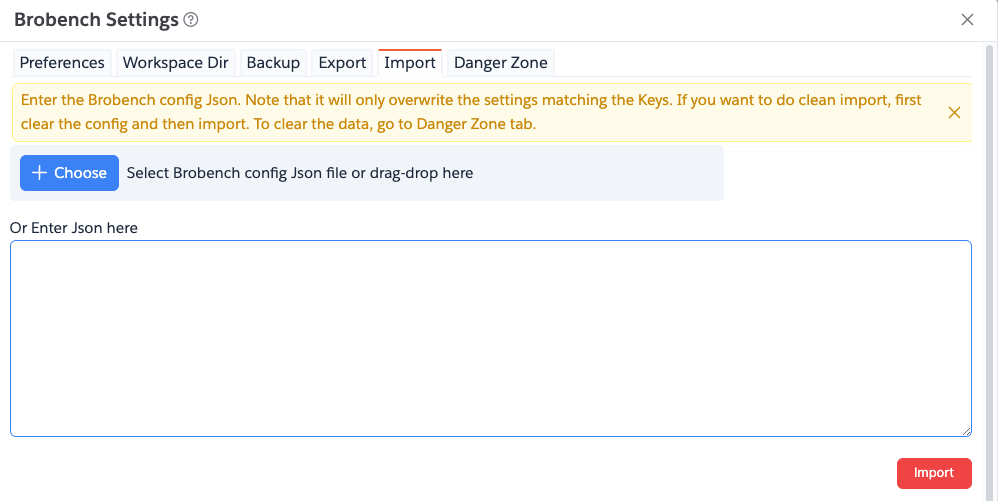Switch to the Preferences tab
The image size is (998, 501).
coord(62,63)
